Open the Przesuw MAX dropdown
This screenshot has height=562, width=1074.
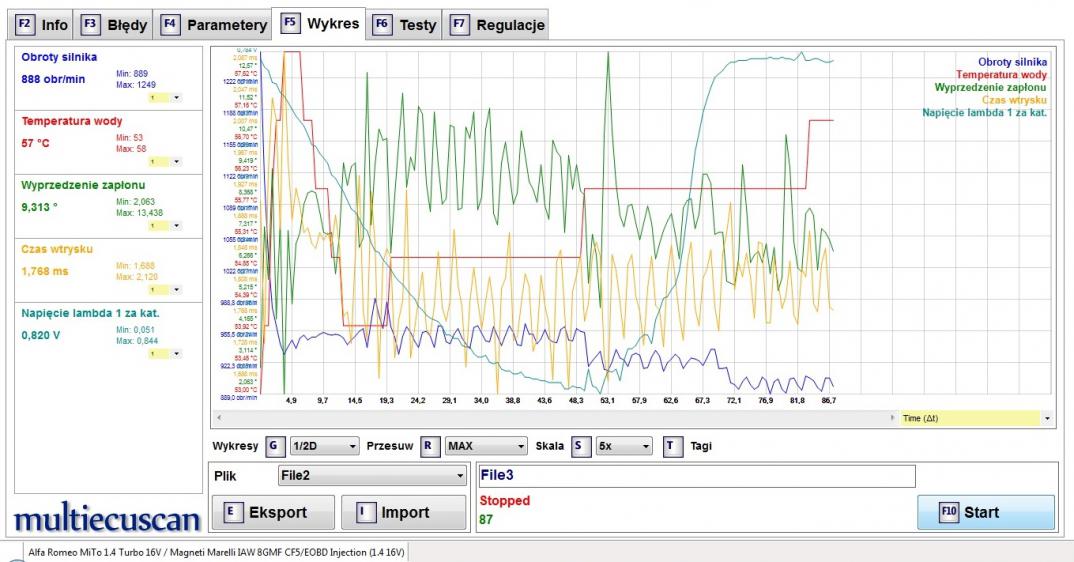486,446
